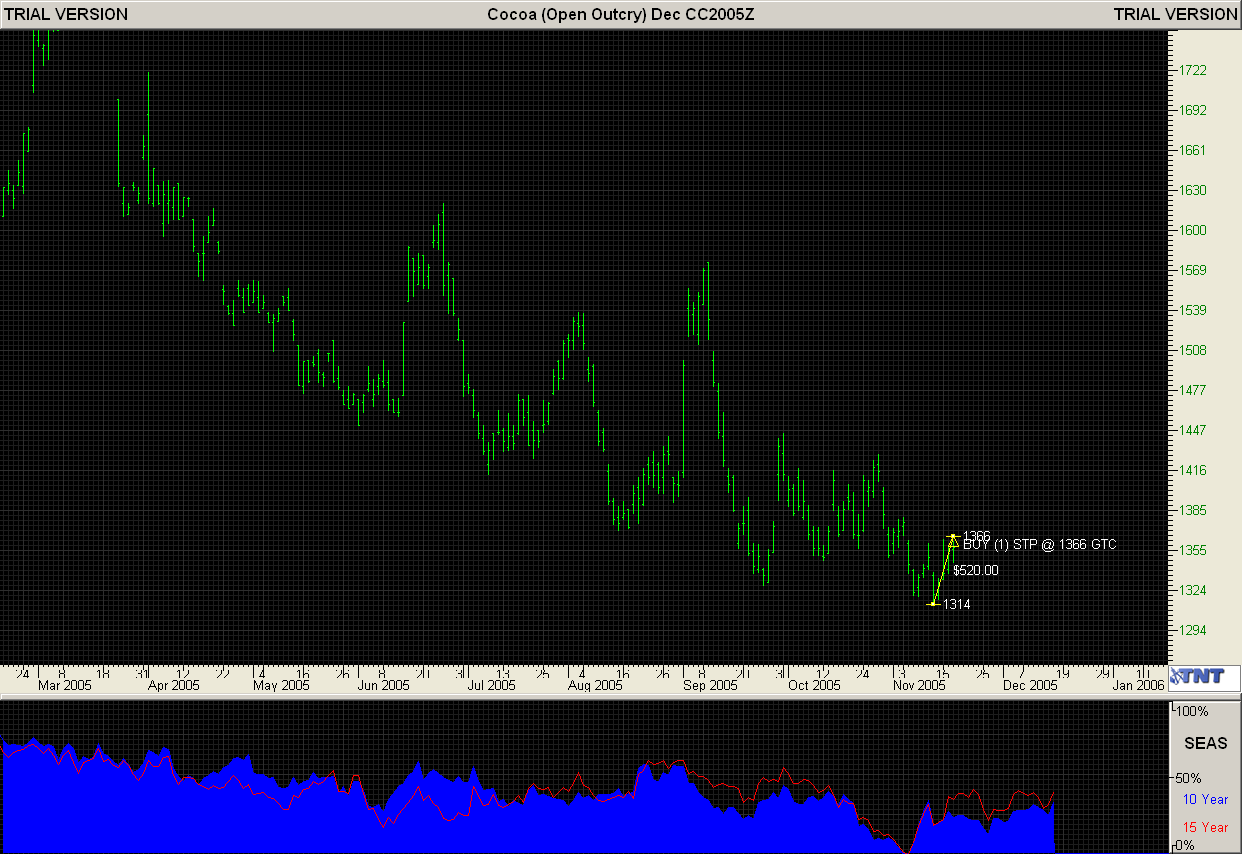The height and width of the screenshot is (854, 1242).
Task: Click the yellow buy stop triangle marker
Action: click(x=953, y=543)
